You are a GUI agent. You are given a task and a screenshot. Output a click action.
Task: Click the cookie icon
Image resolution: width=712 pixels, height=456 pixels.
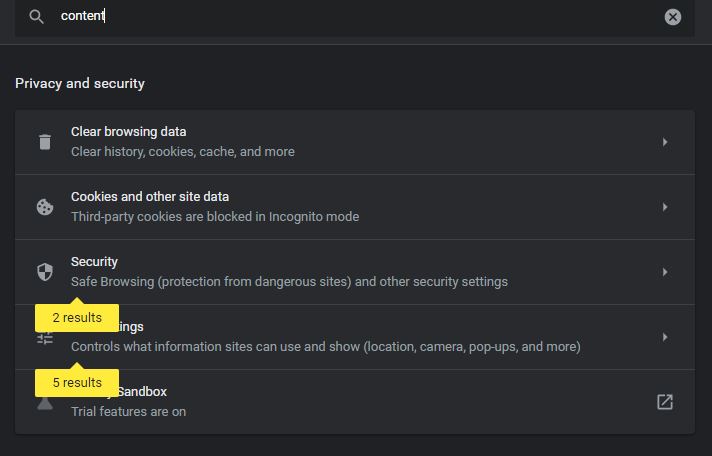pyautogui.click(x=45, y=207)
